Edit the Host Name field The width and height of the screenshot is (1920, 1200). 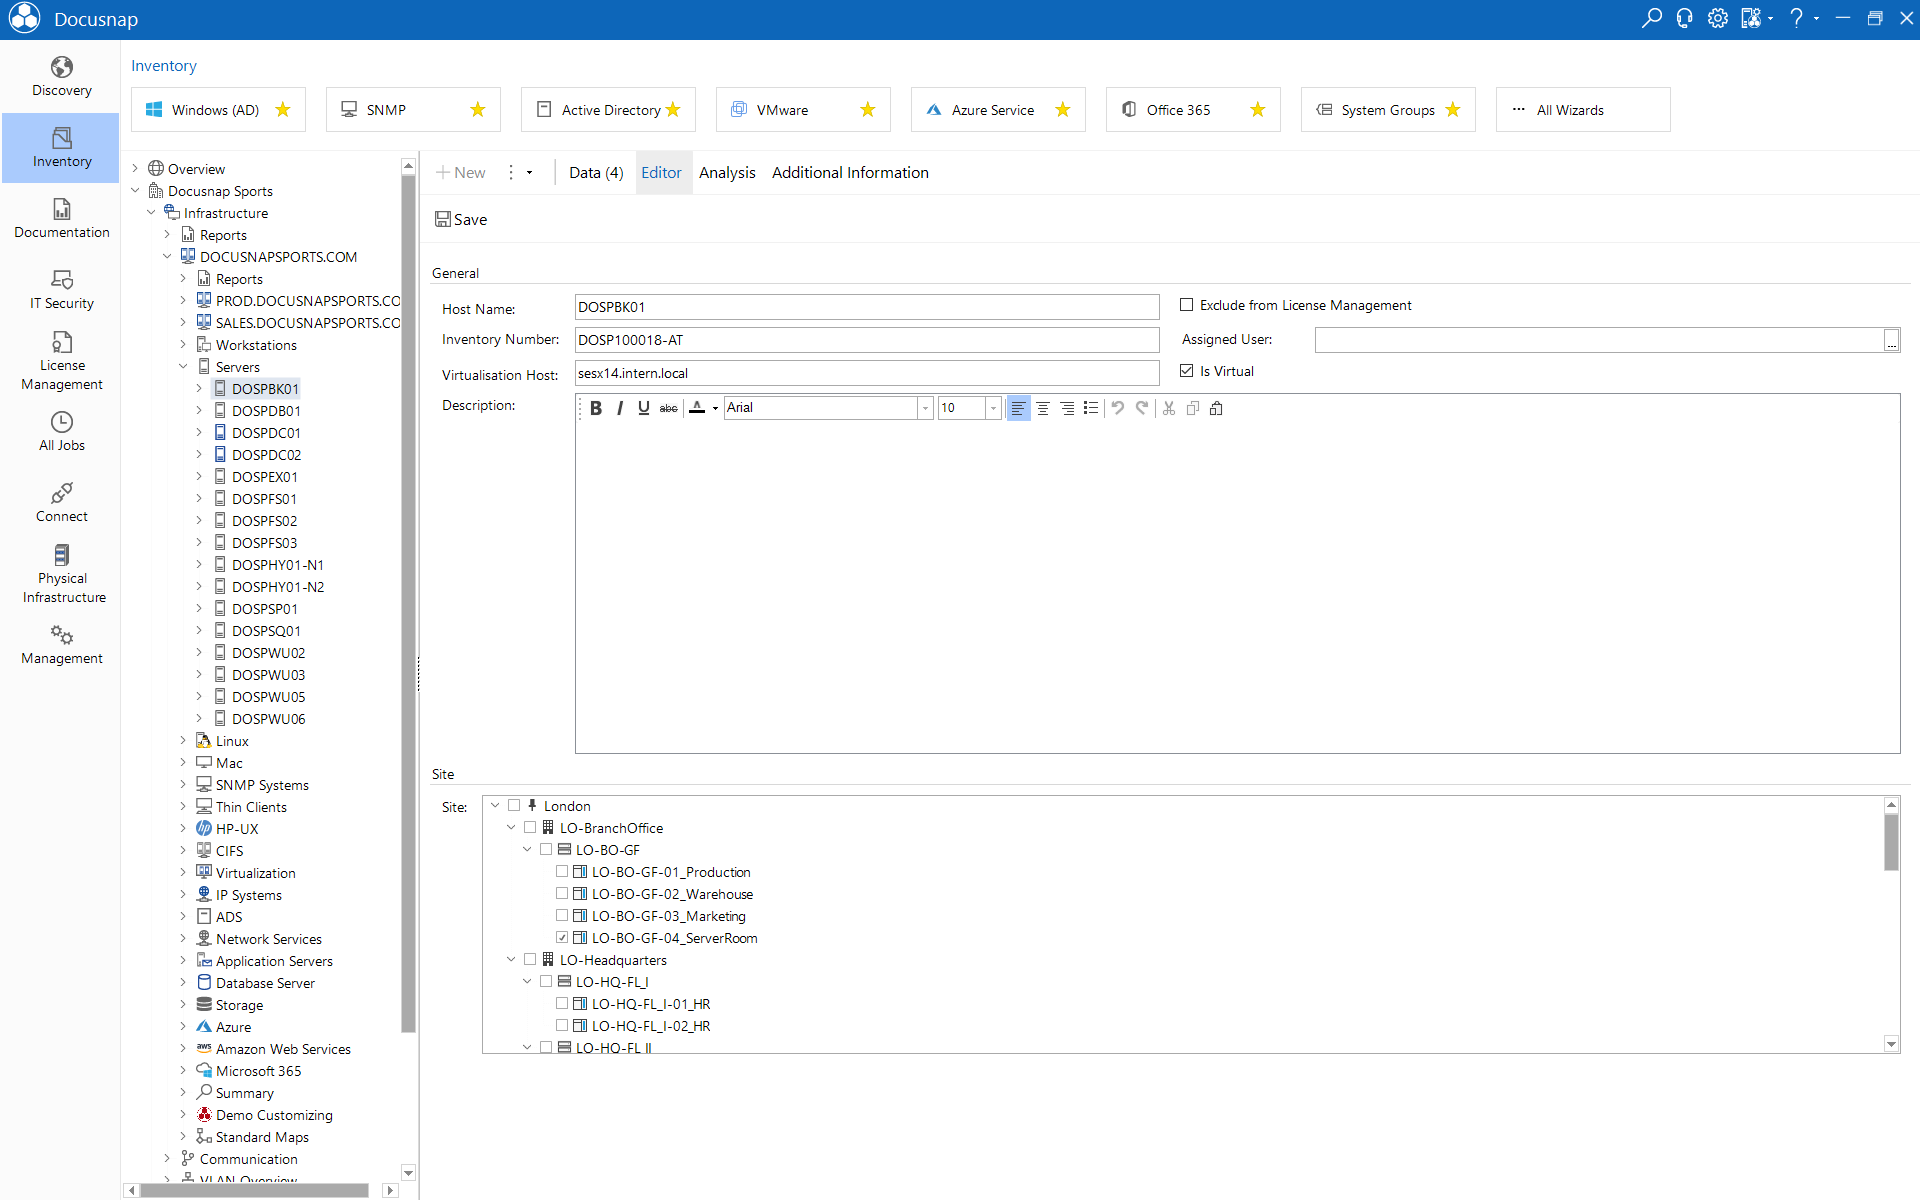866,307
